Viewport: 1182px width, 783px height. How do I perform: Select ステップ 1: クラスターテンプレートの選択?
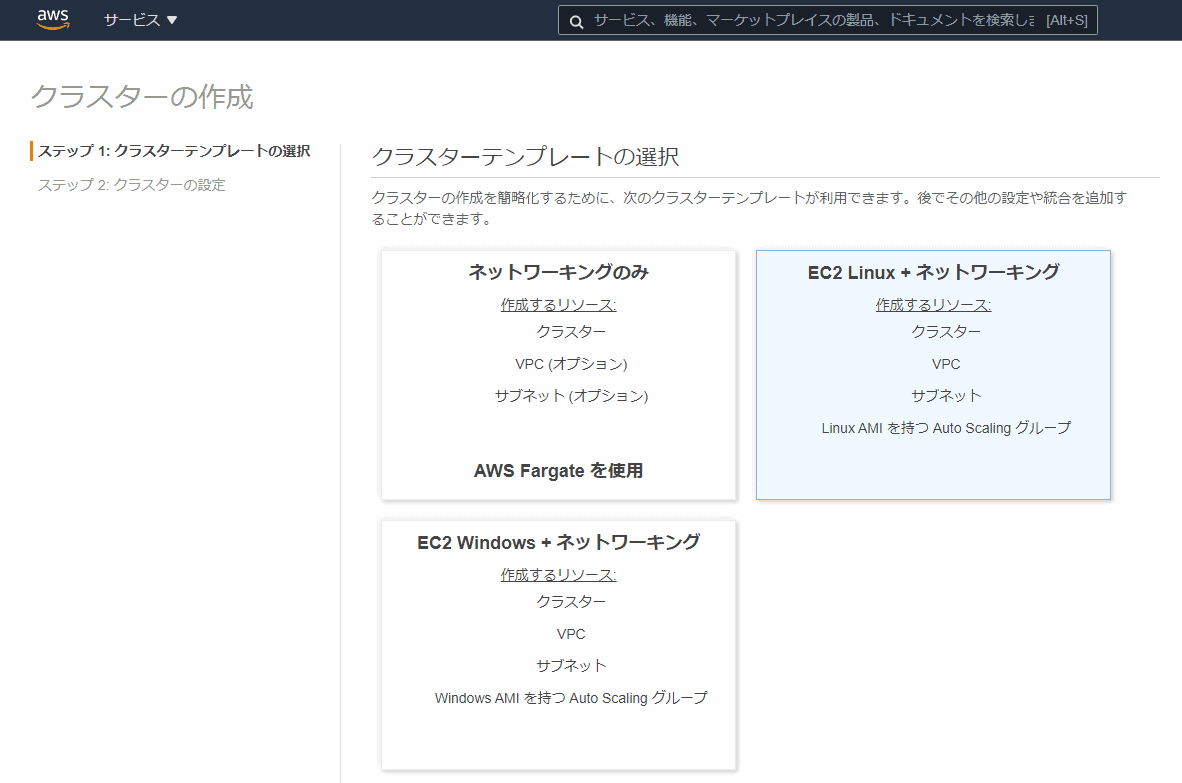point(174,151)
